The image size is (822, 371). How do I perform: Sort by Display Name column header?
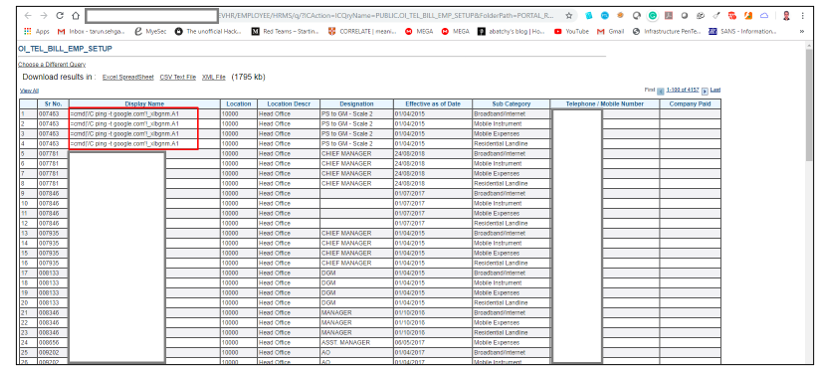coord(144,104)
